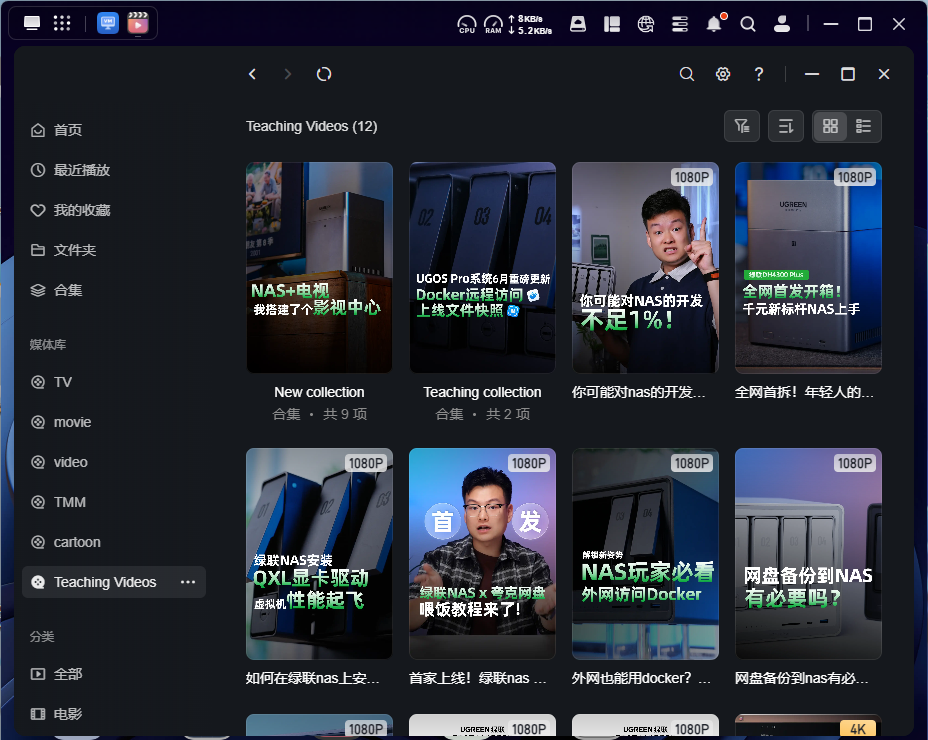Open 我的收藏 favorites section

(81, 210)
